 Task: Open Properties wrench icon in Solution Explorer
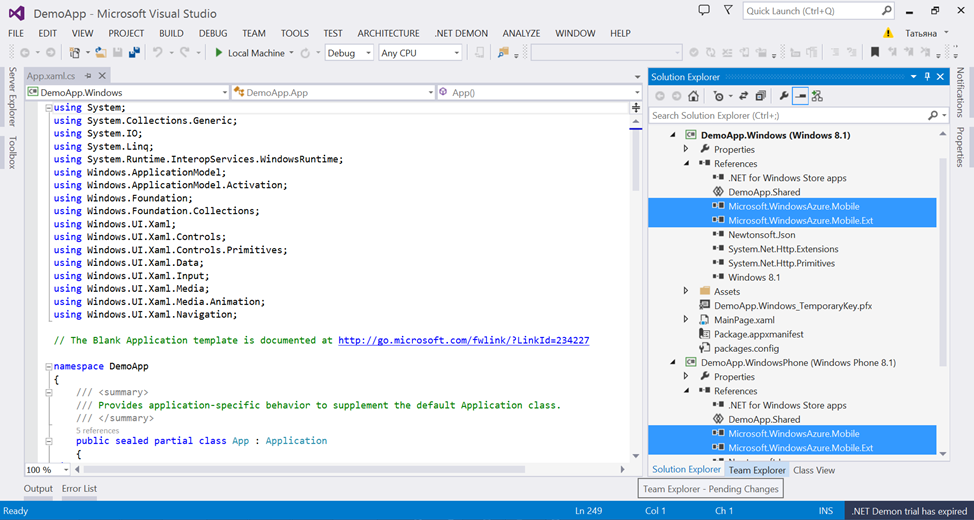coord(784,96)
